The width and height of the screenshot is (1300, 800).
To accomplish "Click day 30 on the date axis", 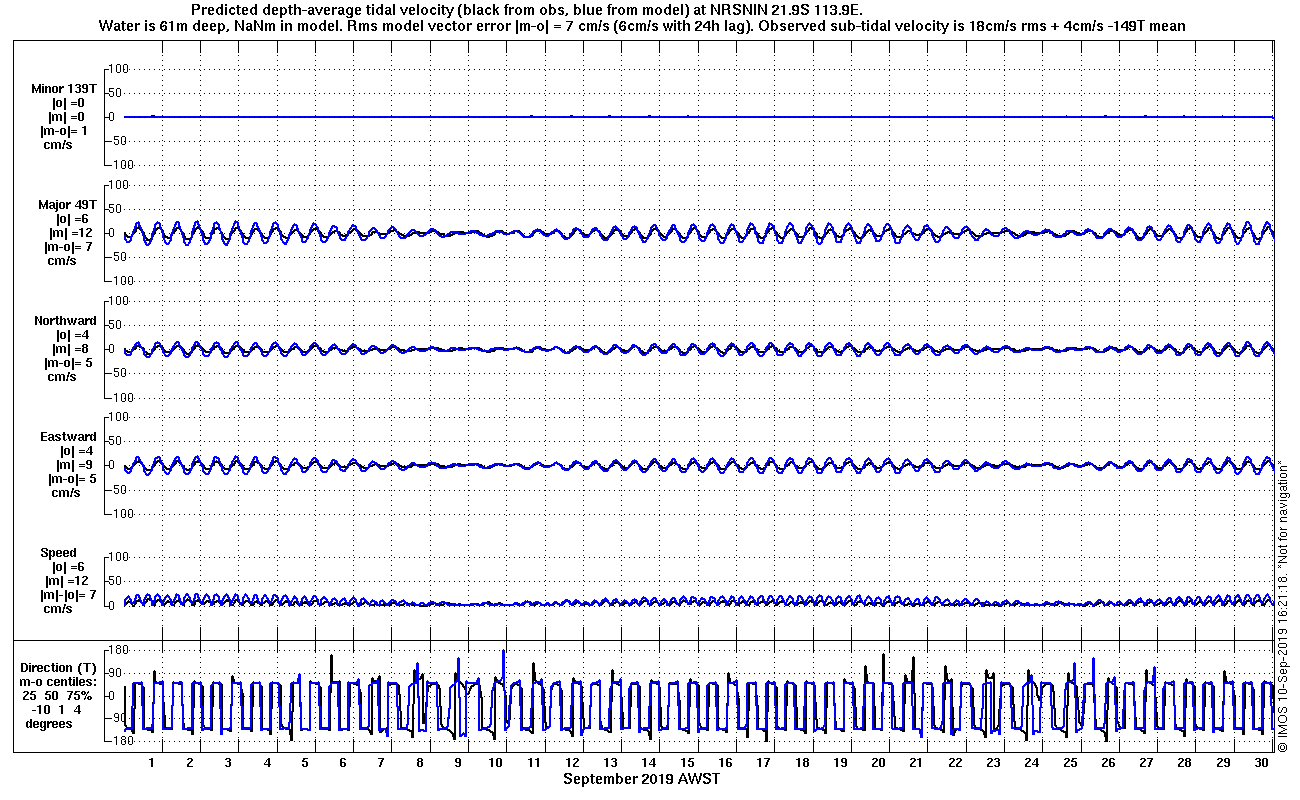I will click(1261, 762).
